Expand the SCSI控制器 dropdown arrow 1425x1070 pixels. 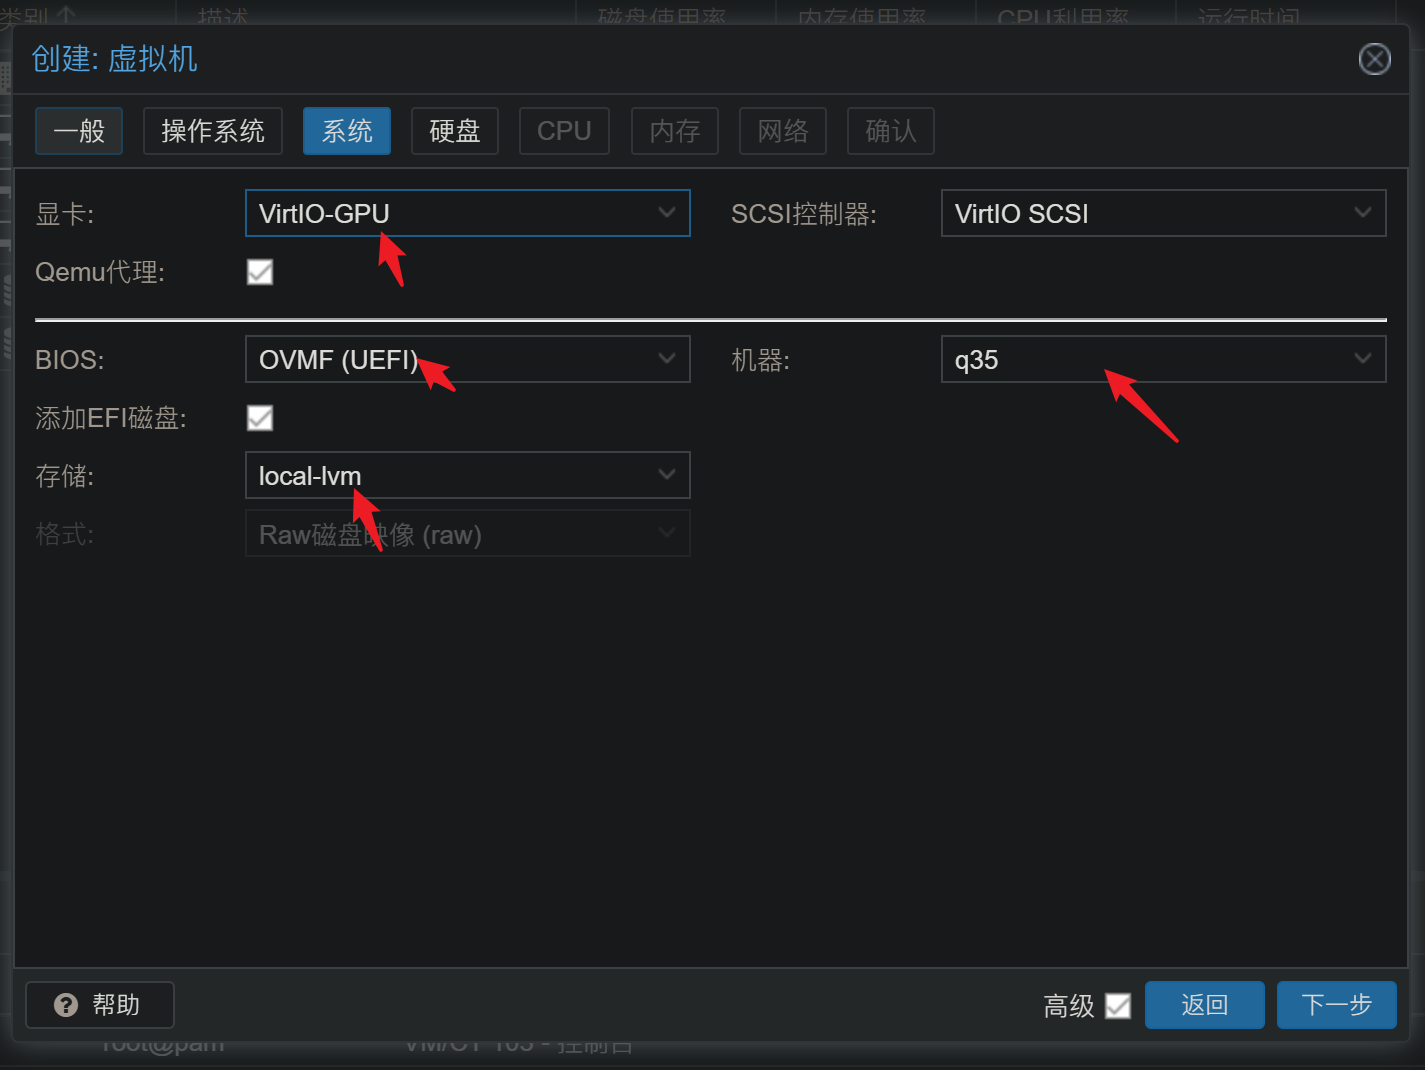click(1362, 213)
